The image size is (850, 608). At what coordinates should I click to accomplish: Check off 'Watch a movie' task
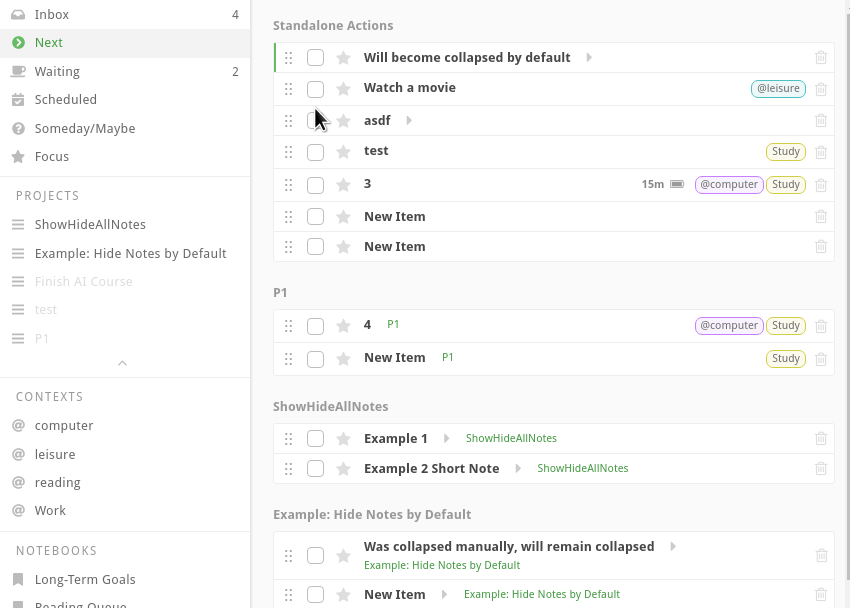315,89
